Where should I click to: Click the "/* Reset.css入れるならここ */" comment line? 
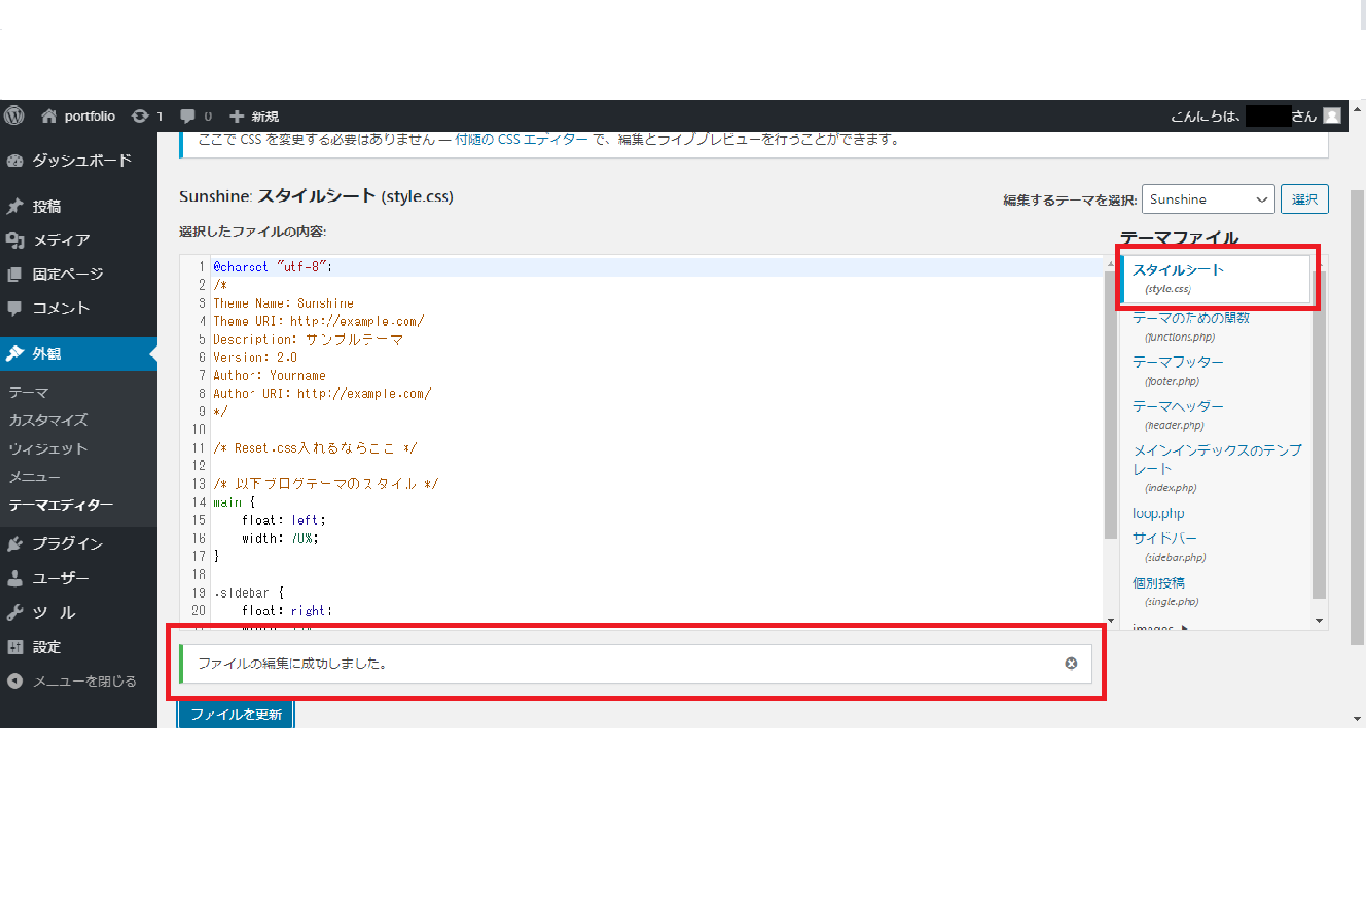coord(315,448)
